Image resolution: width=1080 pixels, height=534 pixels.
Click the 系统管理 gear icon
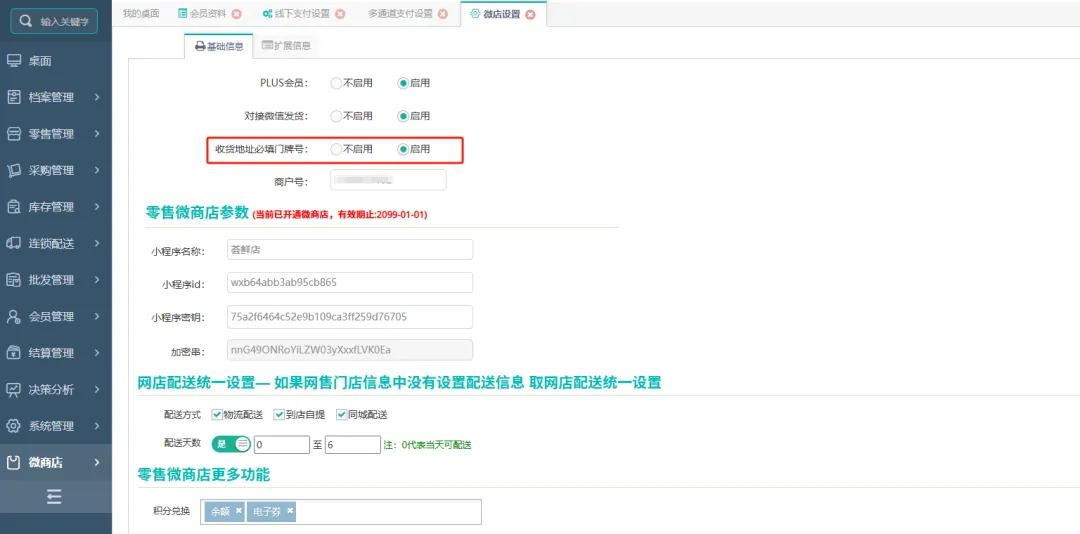click(14, 426)
